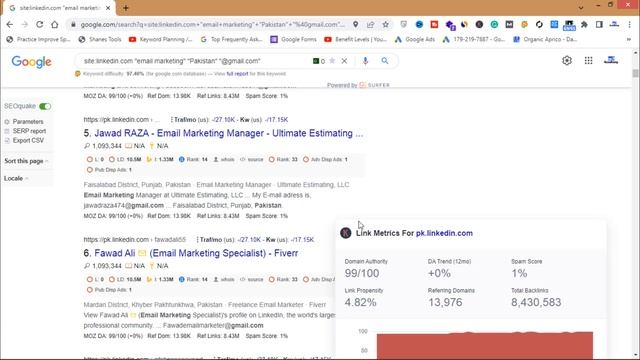The height and width of the screenshot is (360, 640).
Task: Expand Sort this page dropdown
Action: click(26, 161)
